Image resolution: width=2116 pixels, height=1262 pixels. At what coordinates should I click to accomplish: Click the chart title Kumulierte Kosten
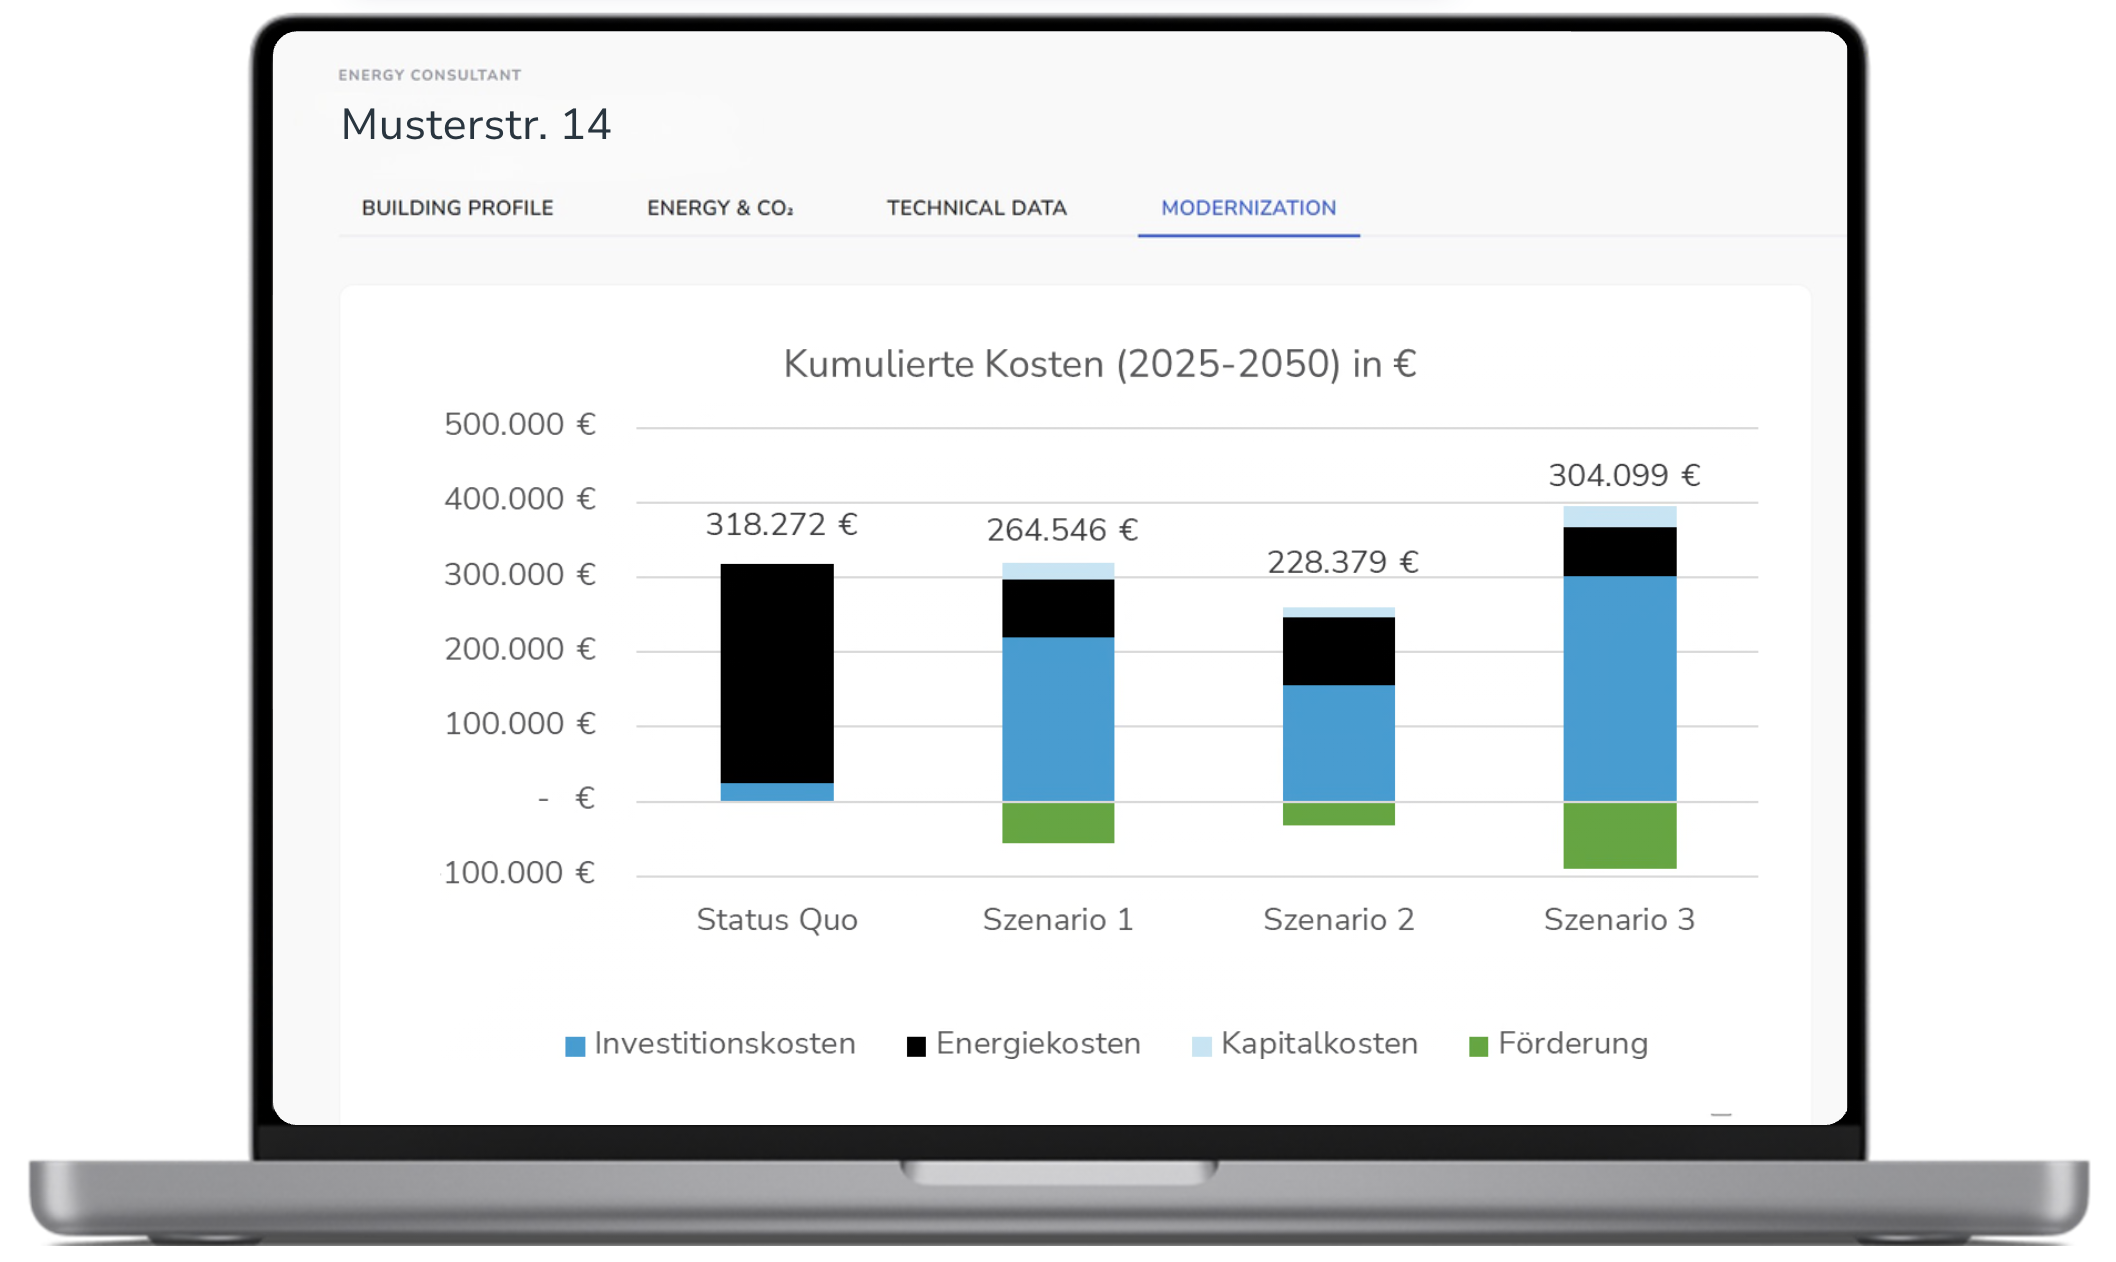tap(1099, 364)
